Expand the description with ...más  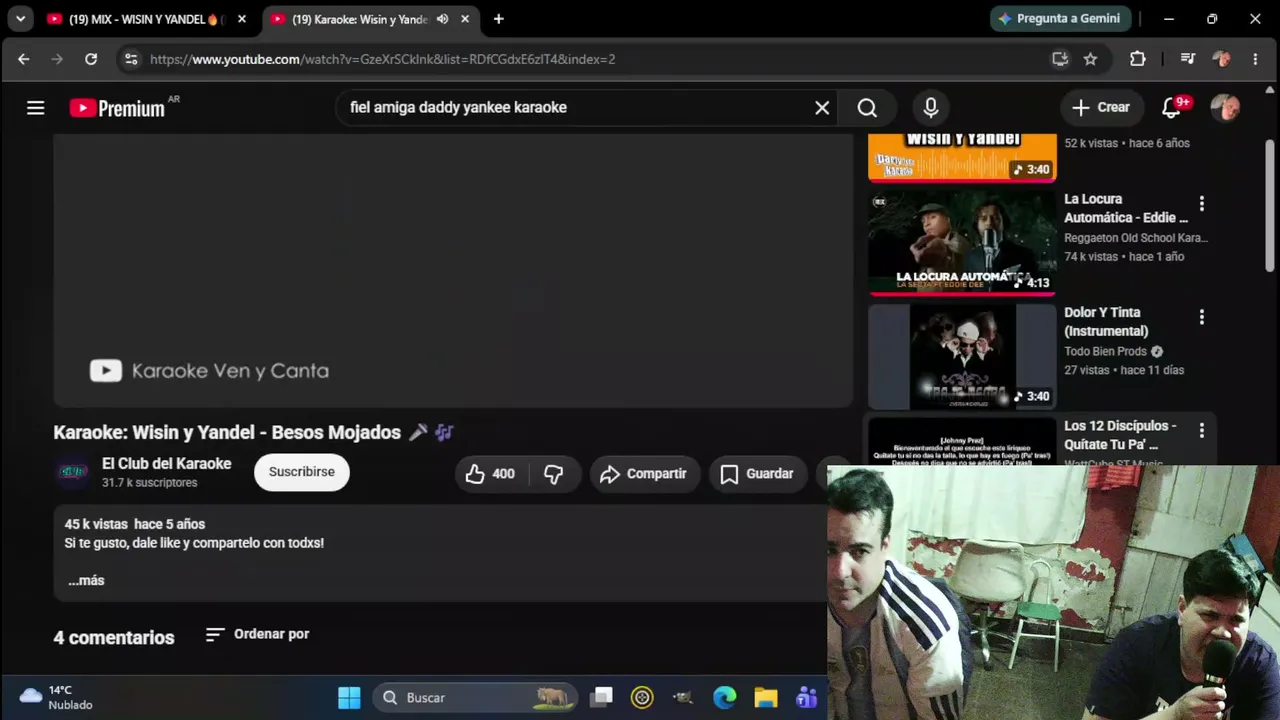(x=86, y=580)
